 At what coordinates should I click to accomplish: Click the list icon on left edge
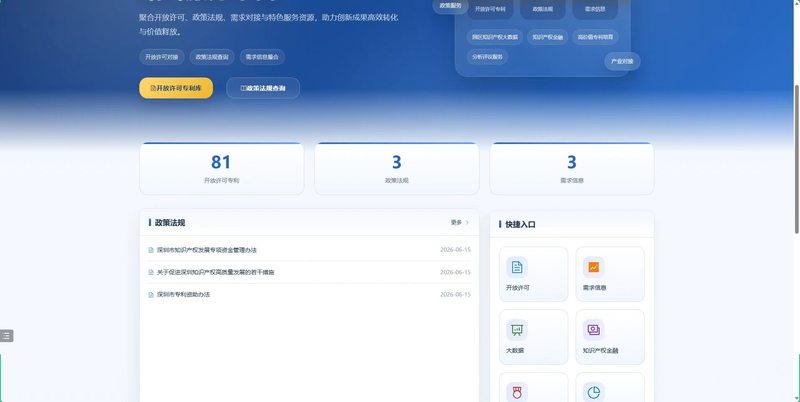click(6, 336)
